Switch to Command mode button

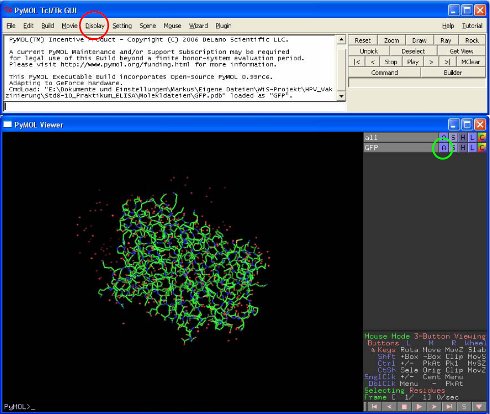[384, 72]
